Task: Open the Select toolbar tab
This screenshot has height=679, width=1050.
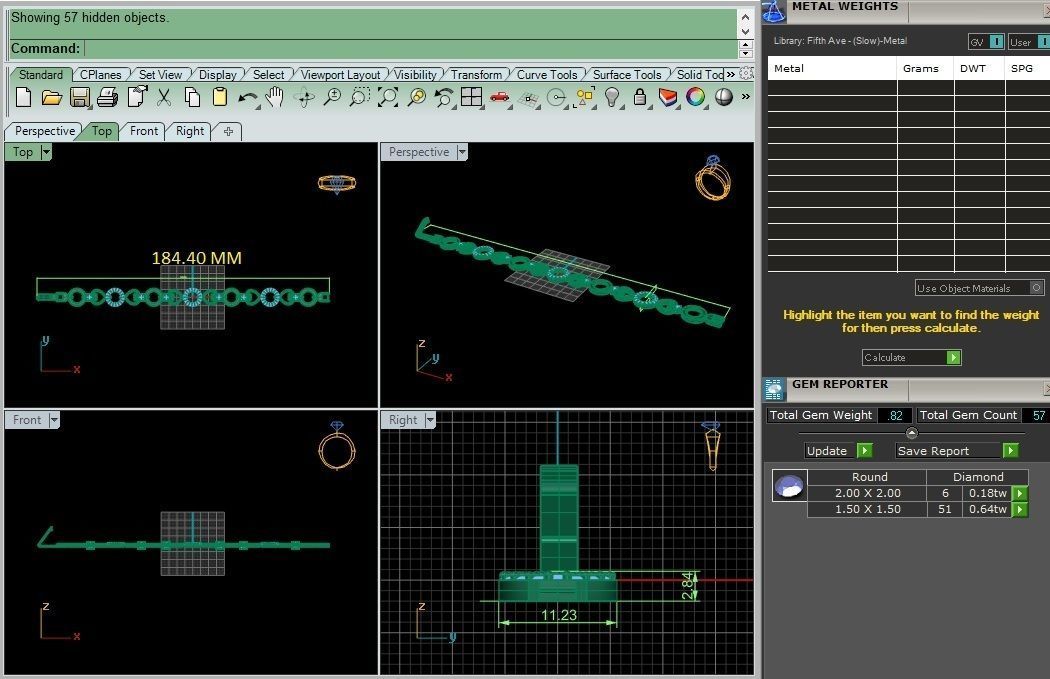Action: [x=268, y=75]
